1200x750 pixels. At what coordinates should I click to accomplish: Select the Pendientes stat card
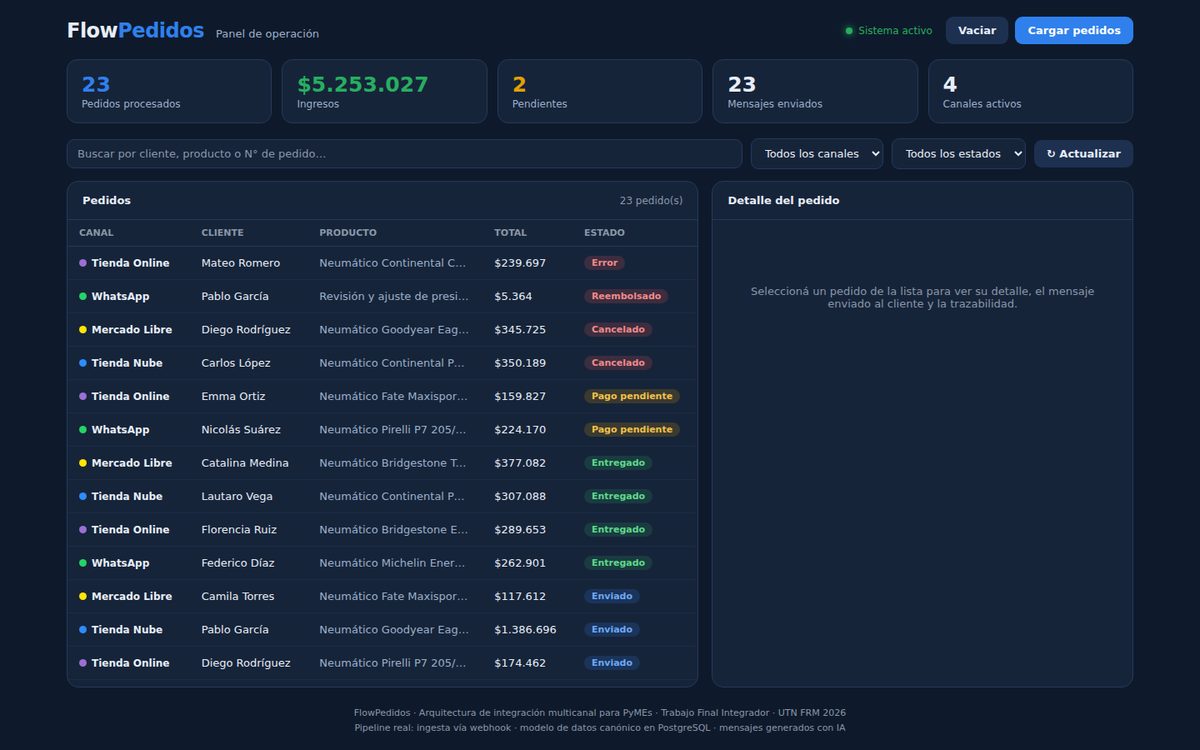coord(600,91)
